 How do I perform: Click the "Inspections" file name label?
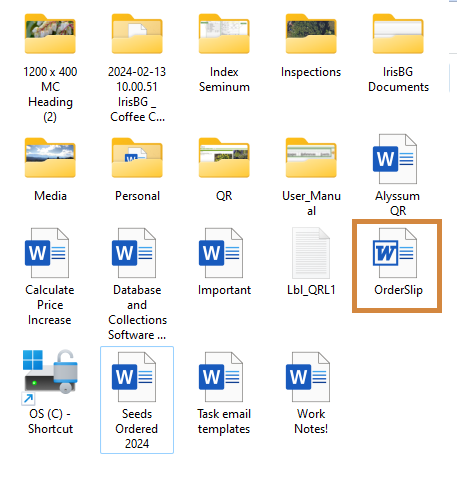click(x=311, y=72)
